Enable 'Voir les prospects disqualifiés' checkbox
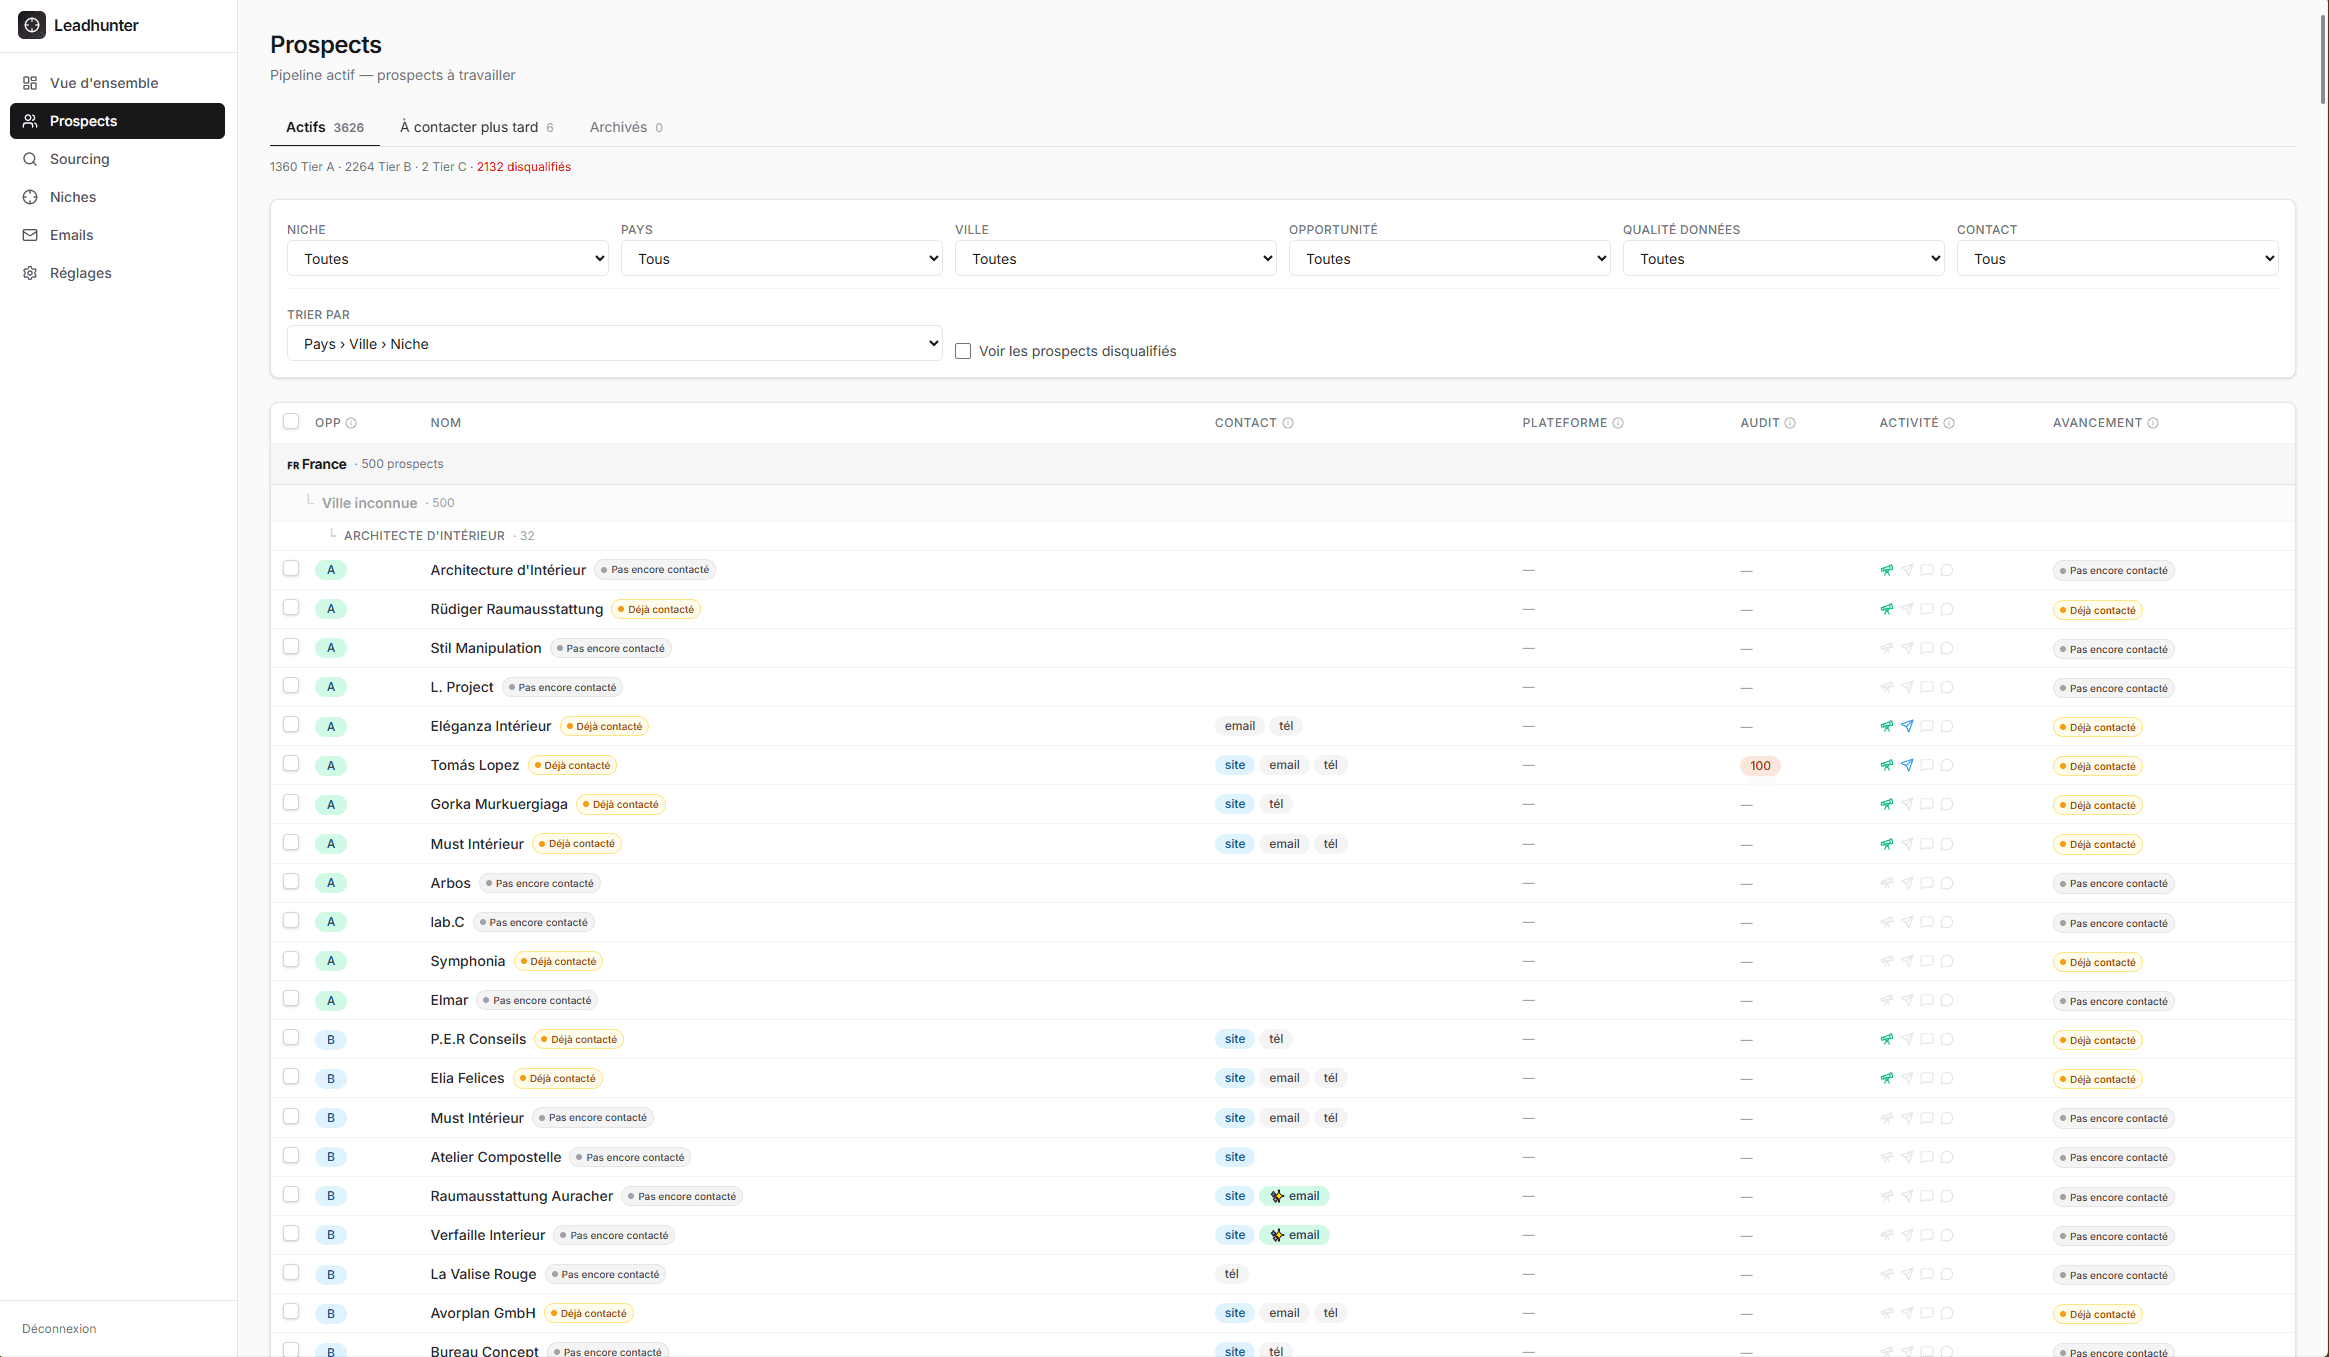This screenshot has height=1357, width=2329. point(963,351)
